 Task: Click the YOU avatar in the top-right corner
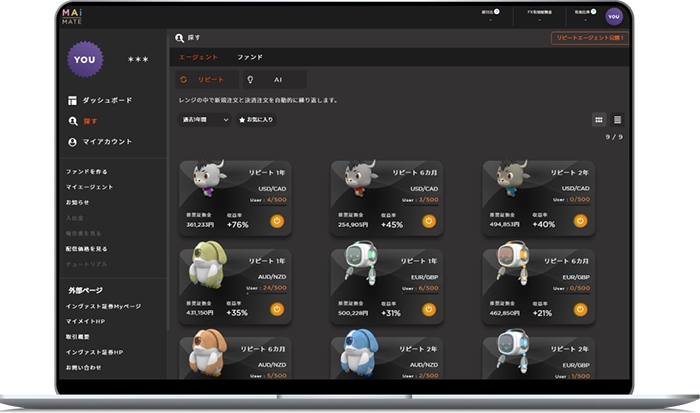(613, 15)
